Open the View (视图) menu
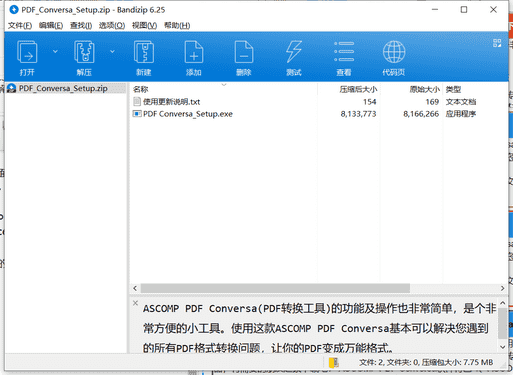The image size is (513, 375). coord(144,25)
